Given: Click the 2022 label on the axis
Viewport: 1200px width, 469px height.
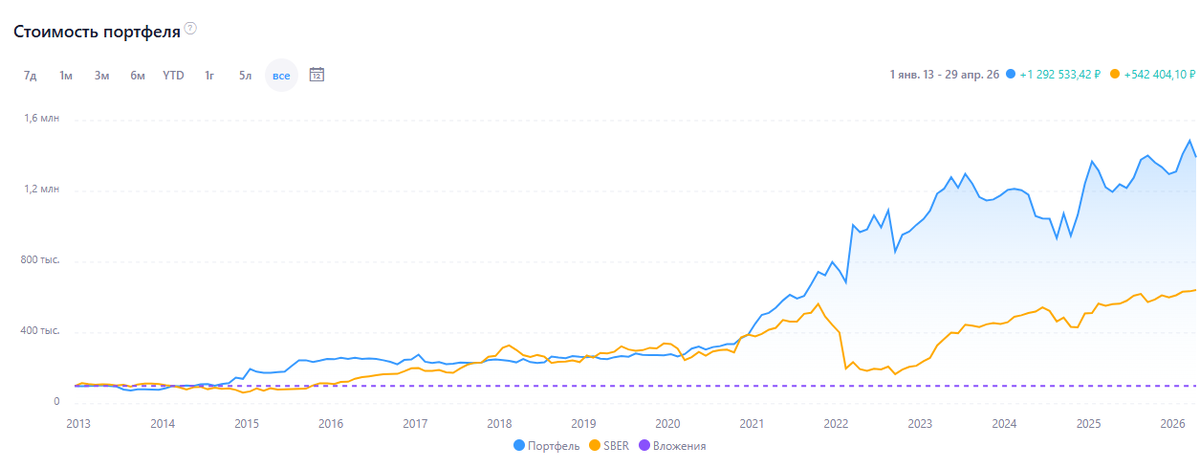Looking at the screenshot, I should (835, 423).
